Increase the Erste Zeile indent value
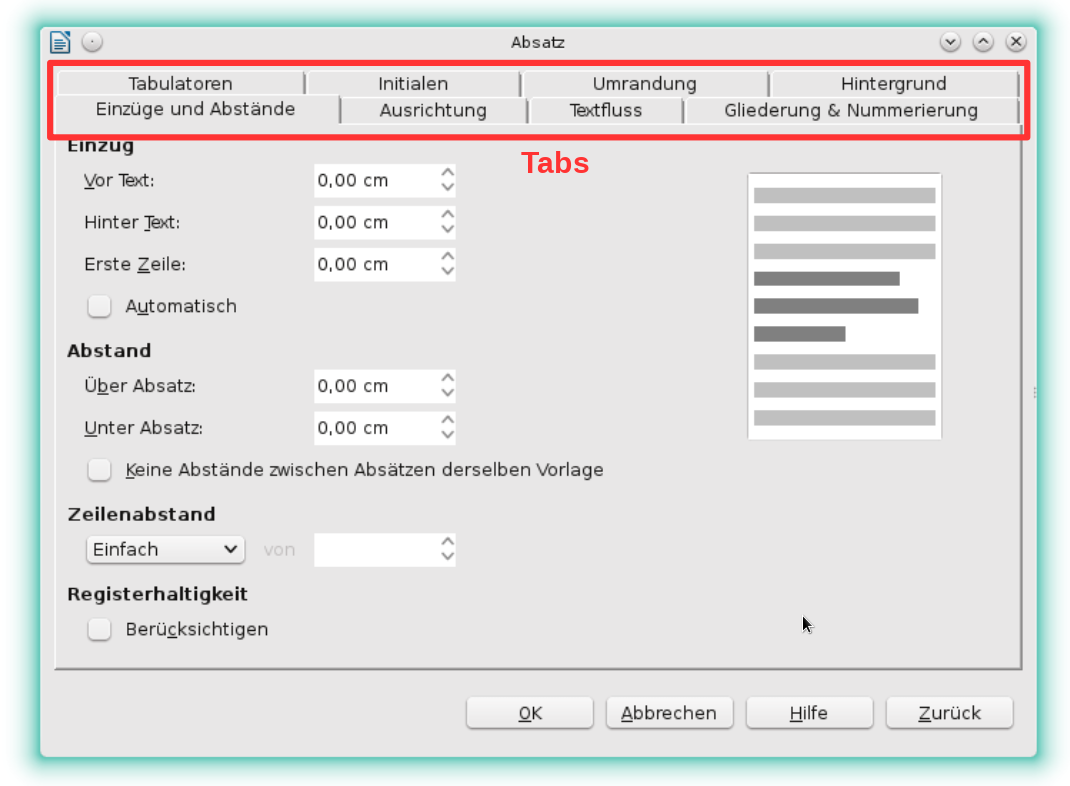Image resolution: width=1070 pixels, height=786 pixels. (447, 257)
